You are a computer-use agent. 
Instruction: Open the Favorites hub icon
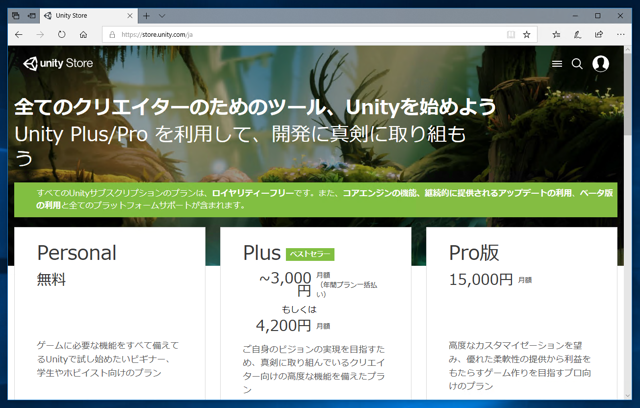(x=556, y=35)
